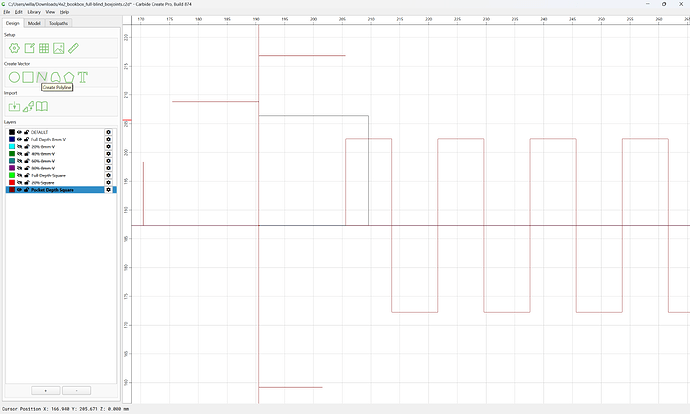Viewport: 690px width, 414px height.
Task: Click the cyan 20% 6mm V color swatch
Action: click(12, 147)
